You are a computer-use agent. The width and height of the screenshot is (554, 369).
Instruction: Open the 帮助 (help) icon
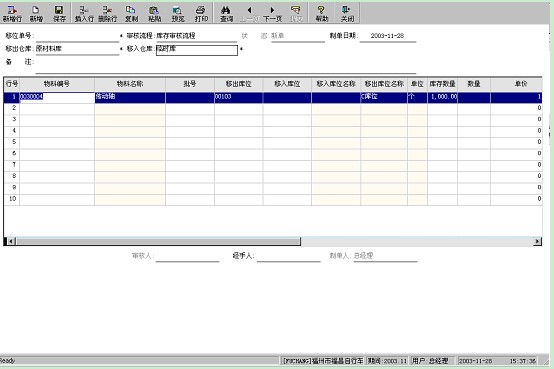(322, 13)
